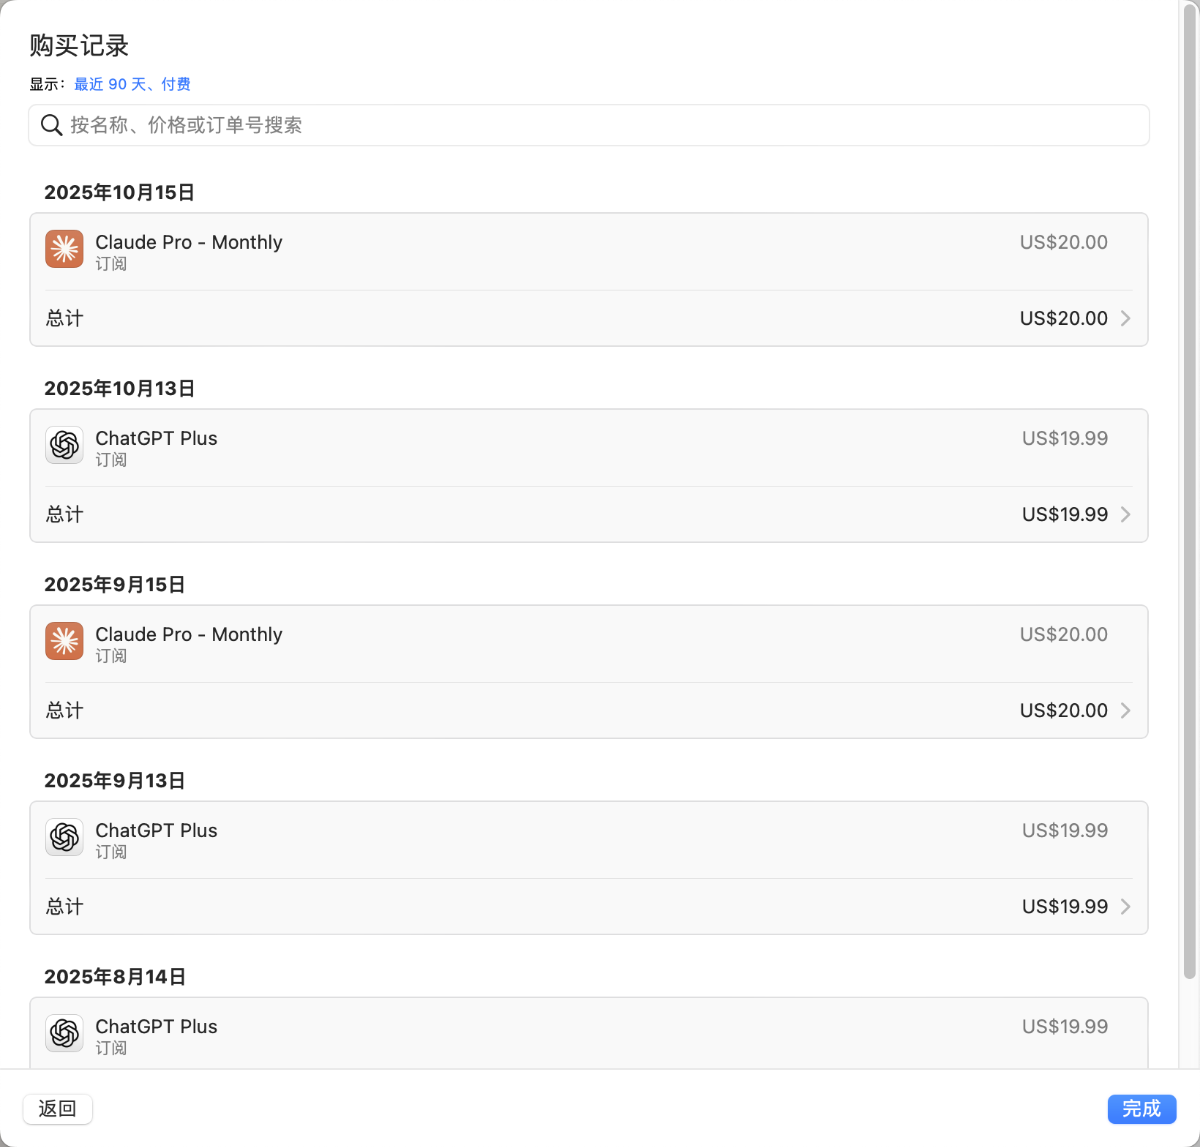Image resolution: width=1200 pixels, height=1147 pixels.
Task: Select ChatGPT Plus on August 14
Action: (156, 1026)
